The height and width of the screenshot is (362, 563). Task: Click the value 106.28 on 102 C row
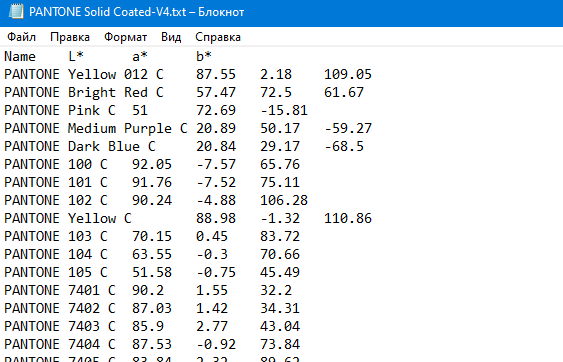click(x=284, y=200)
